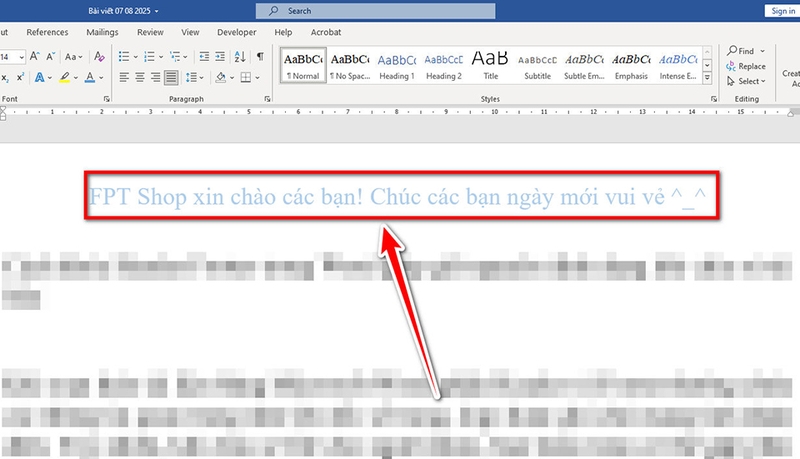Apply Heading 2 style
Image resolution: width=800 pixels, height=459 pixels.
pos(444,65)
